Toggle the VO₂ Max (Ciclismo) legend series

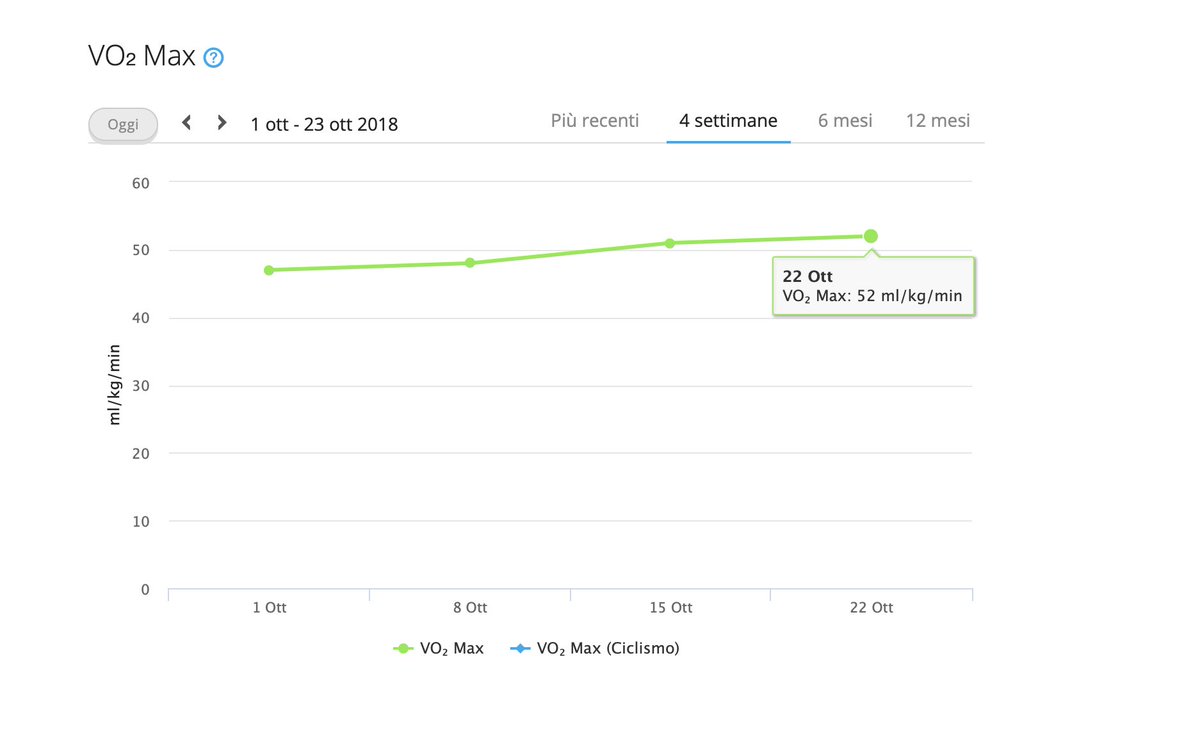tap(595, 648)
